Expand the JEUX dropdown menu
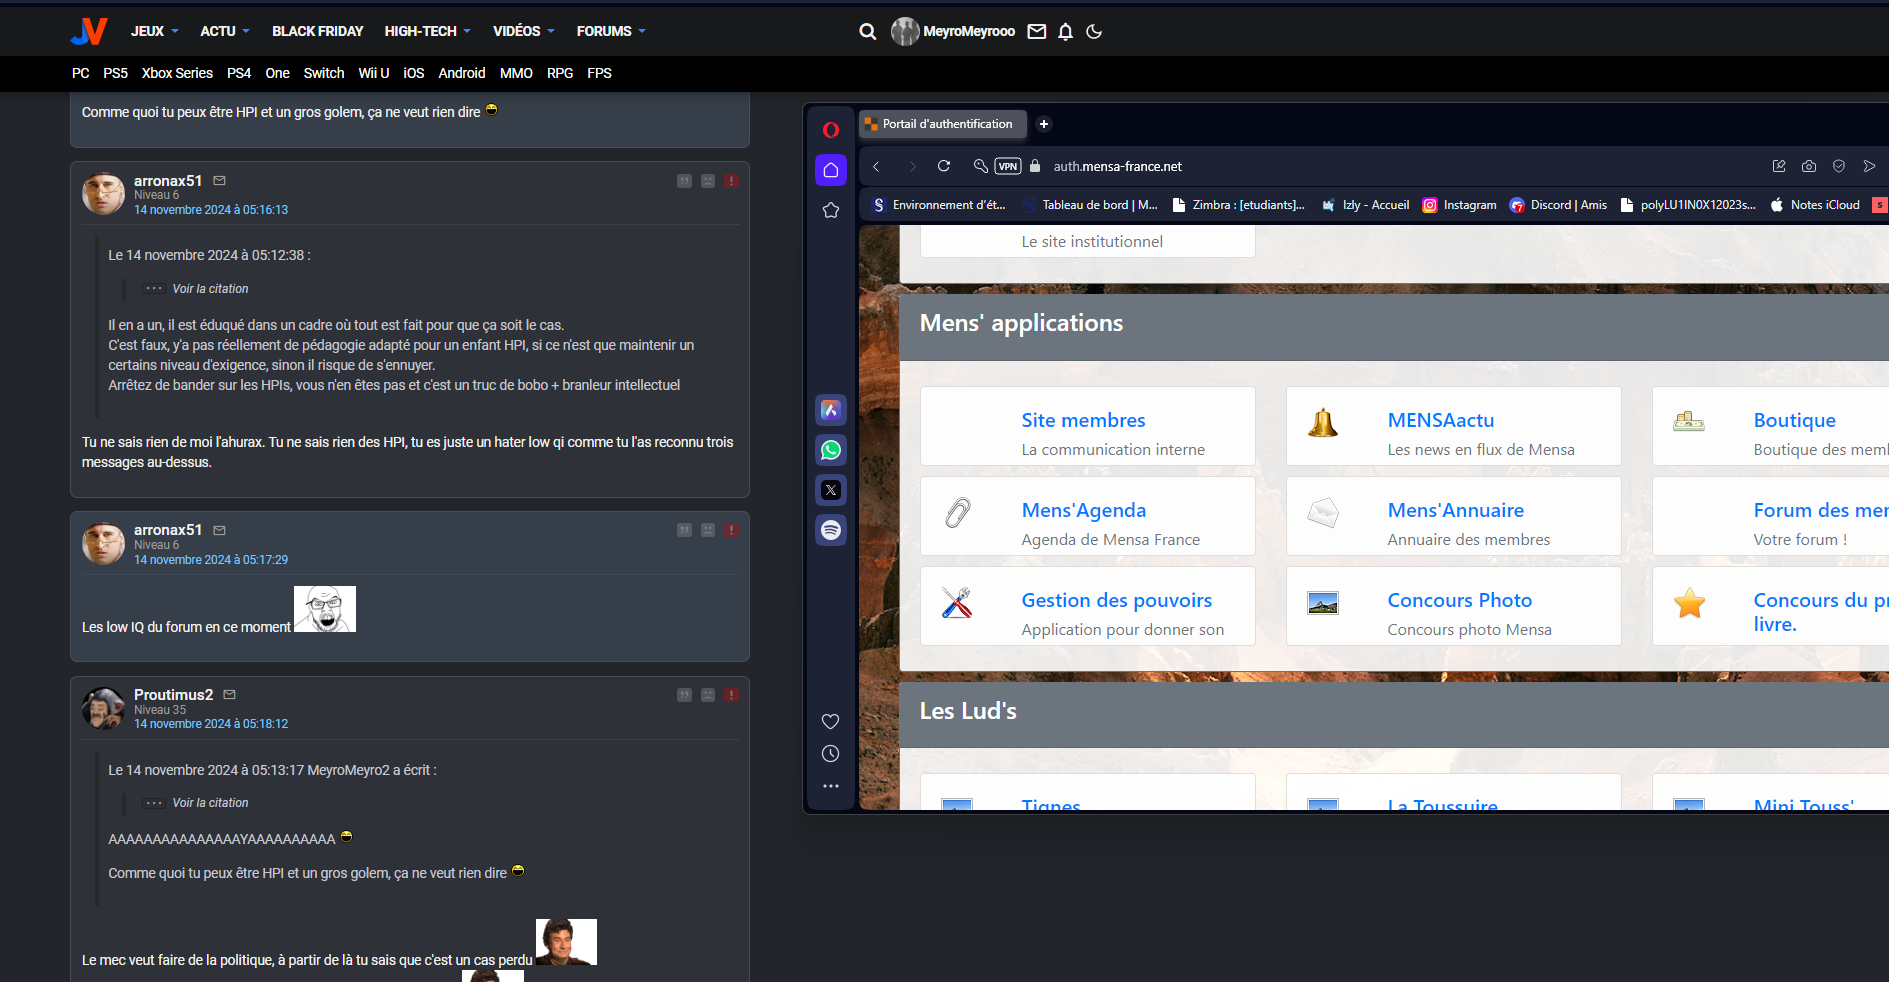Viewport: 1889px width, 982px height. pyautogui.click(x=155, y=31)
